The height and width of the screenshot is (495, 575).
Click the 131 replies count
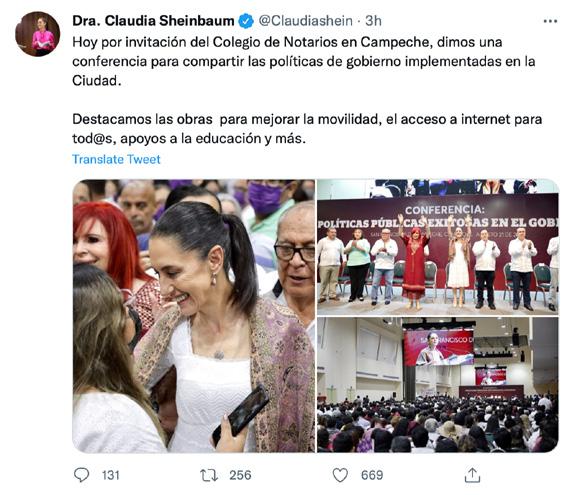click(x=111, y=475)
